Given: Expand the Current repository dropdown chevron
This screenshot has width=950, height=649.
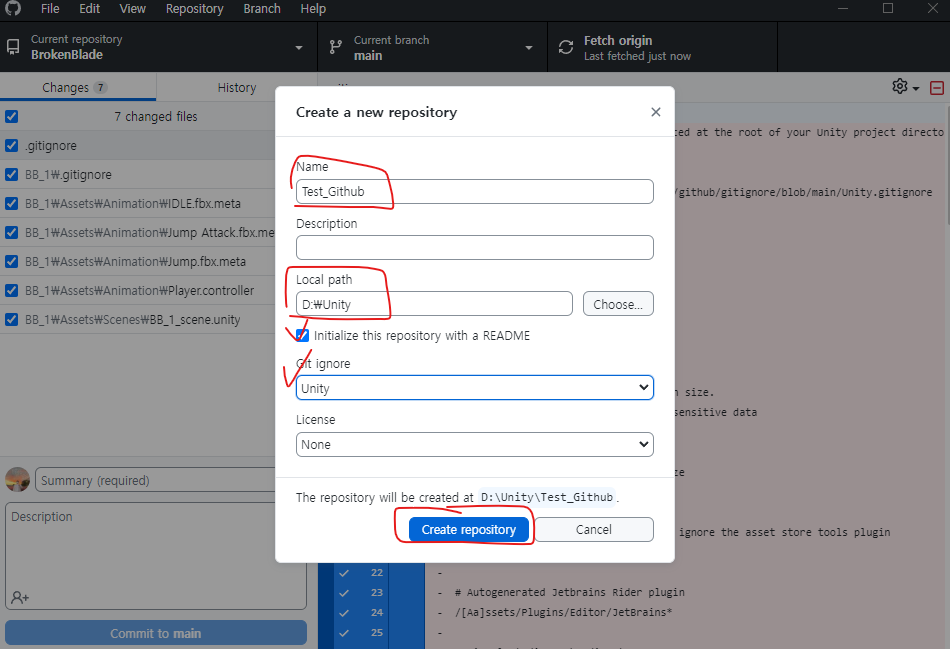Looking at the screenshot, I should click(297, 46).
